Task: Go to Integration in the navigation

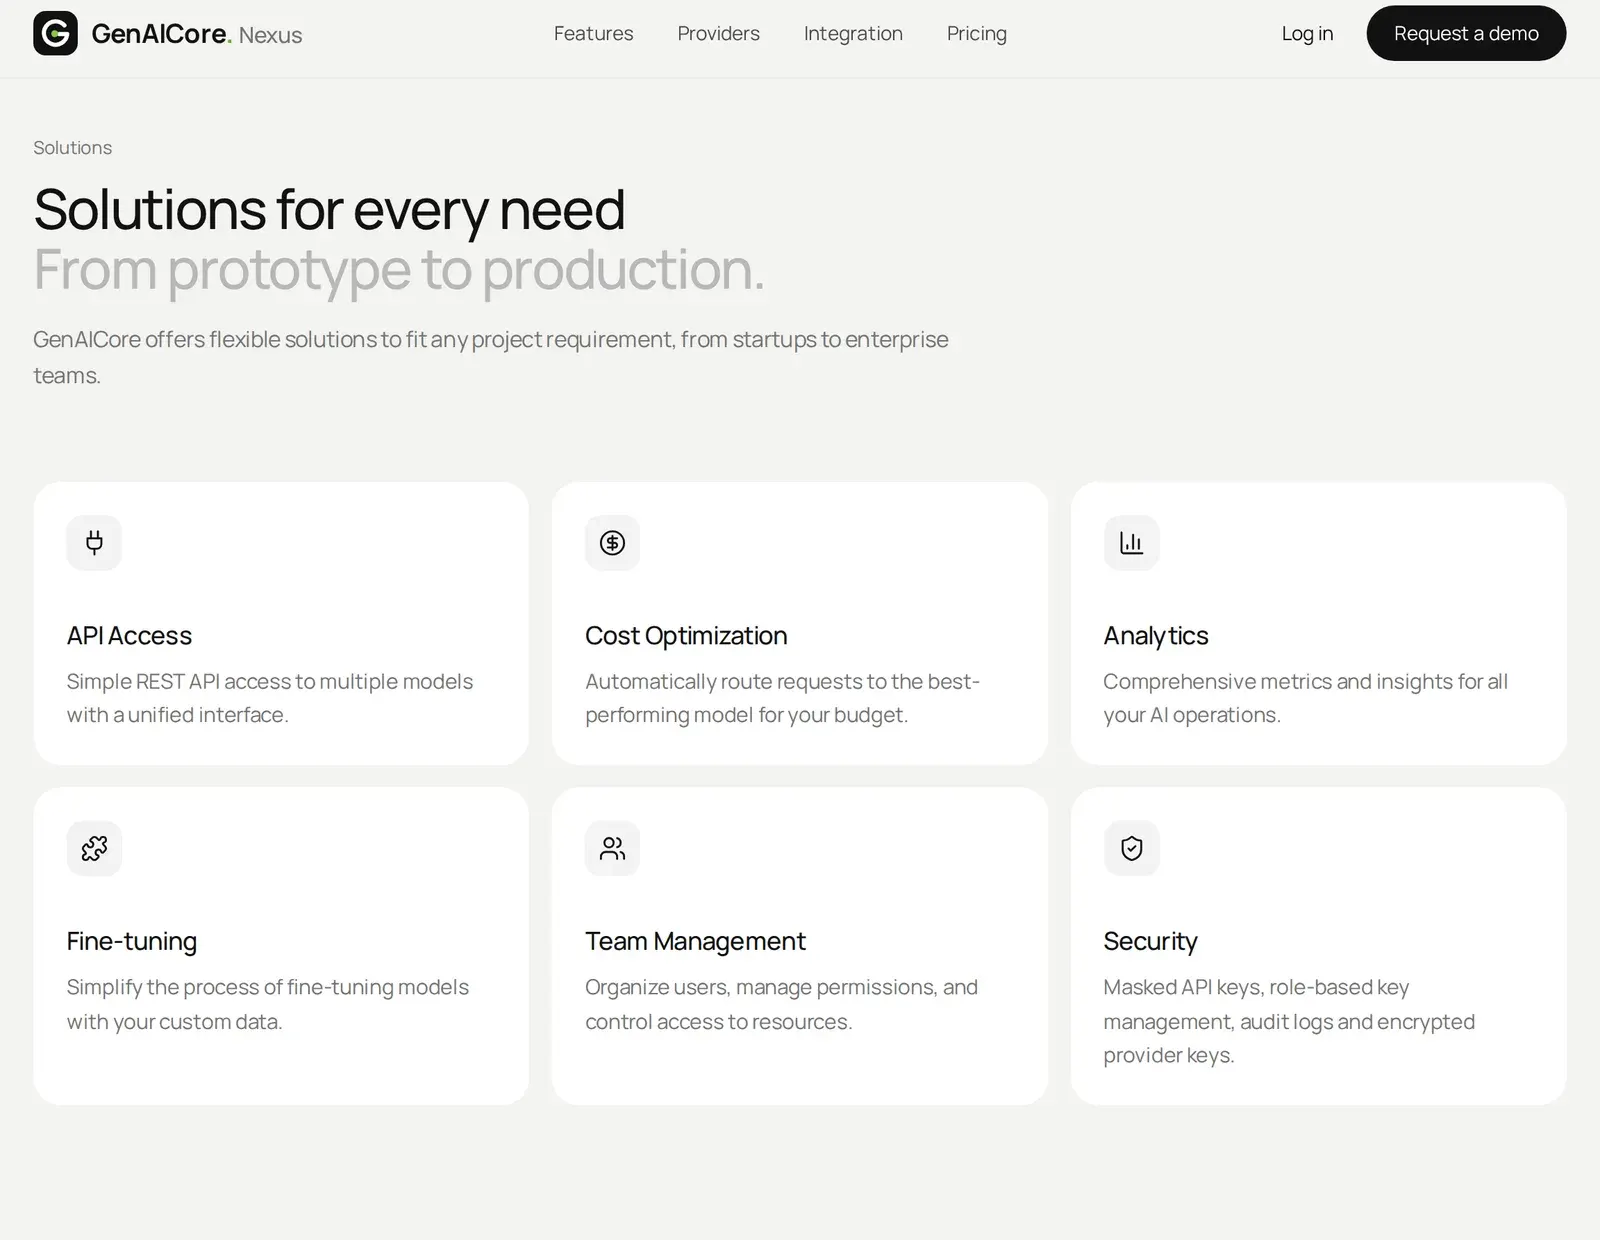Action: click(x=853, y=33)
